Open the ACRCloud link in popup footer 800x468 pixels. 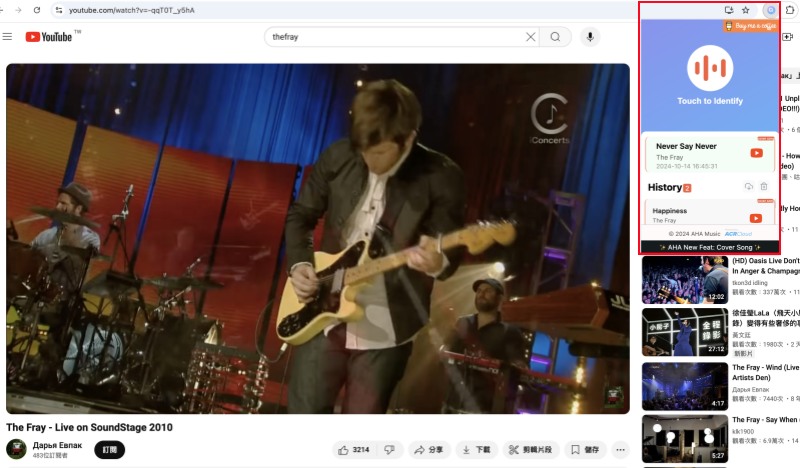738,234
